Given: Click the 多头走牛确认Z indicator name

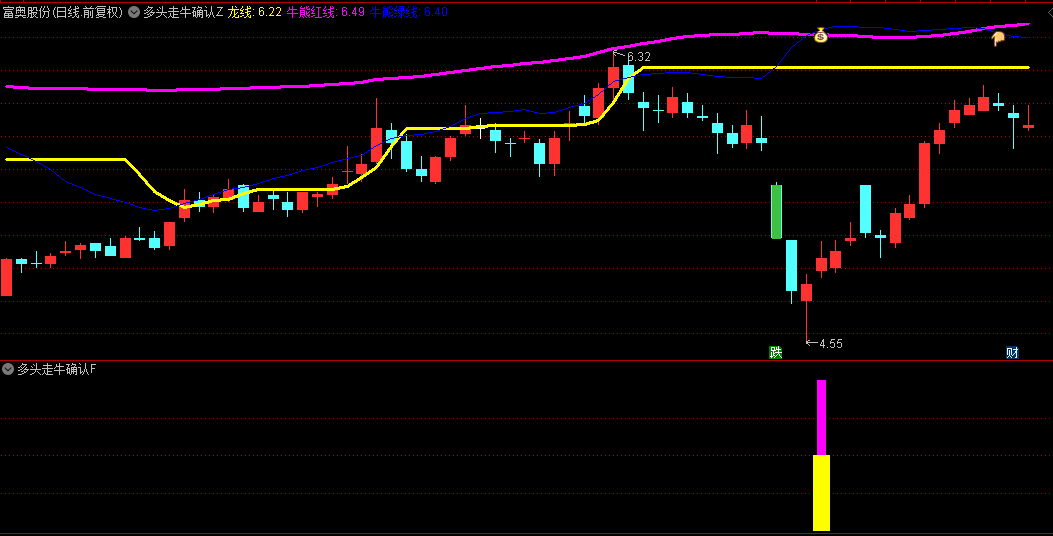Looking at the screenshot, I should pos(183,12).
